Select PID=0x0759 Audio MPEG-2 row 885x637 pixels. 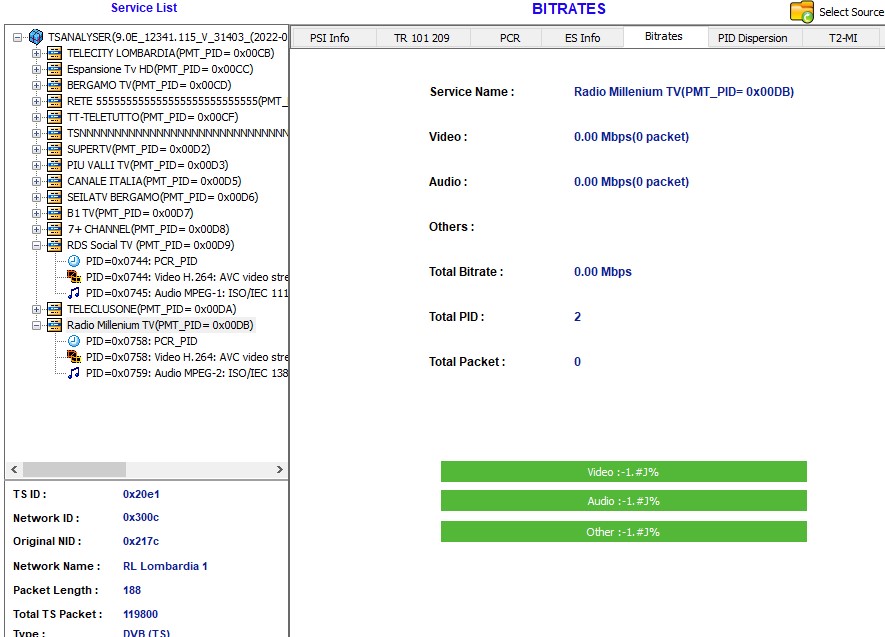click(x=187, y=373)
